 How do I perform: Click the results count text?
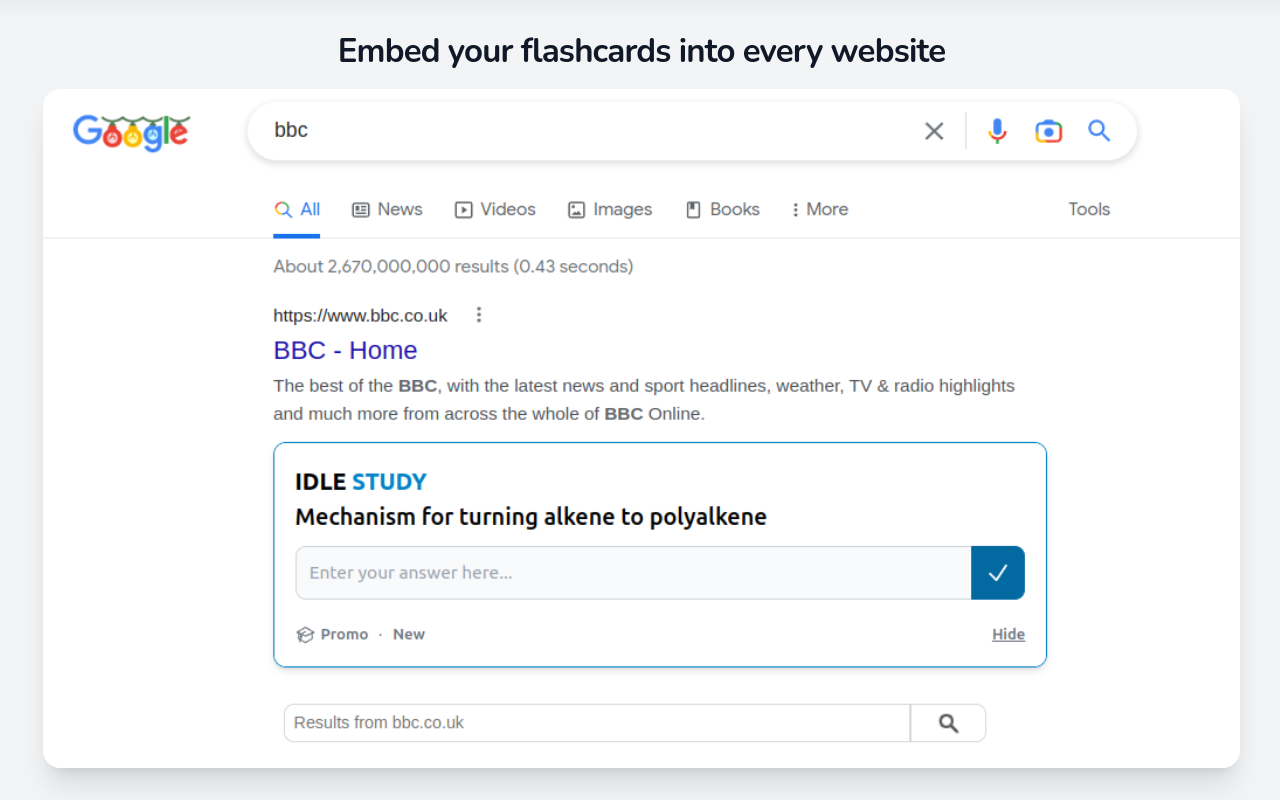tap(453, 266)
